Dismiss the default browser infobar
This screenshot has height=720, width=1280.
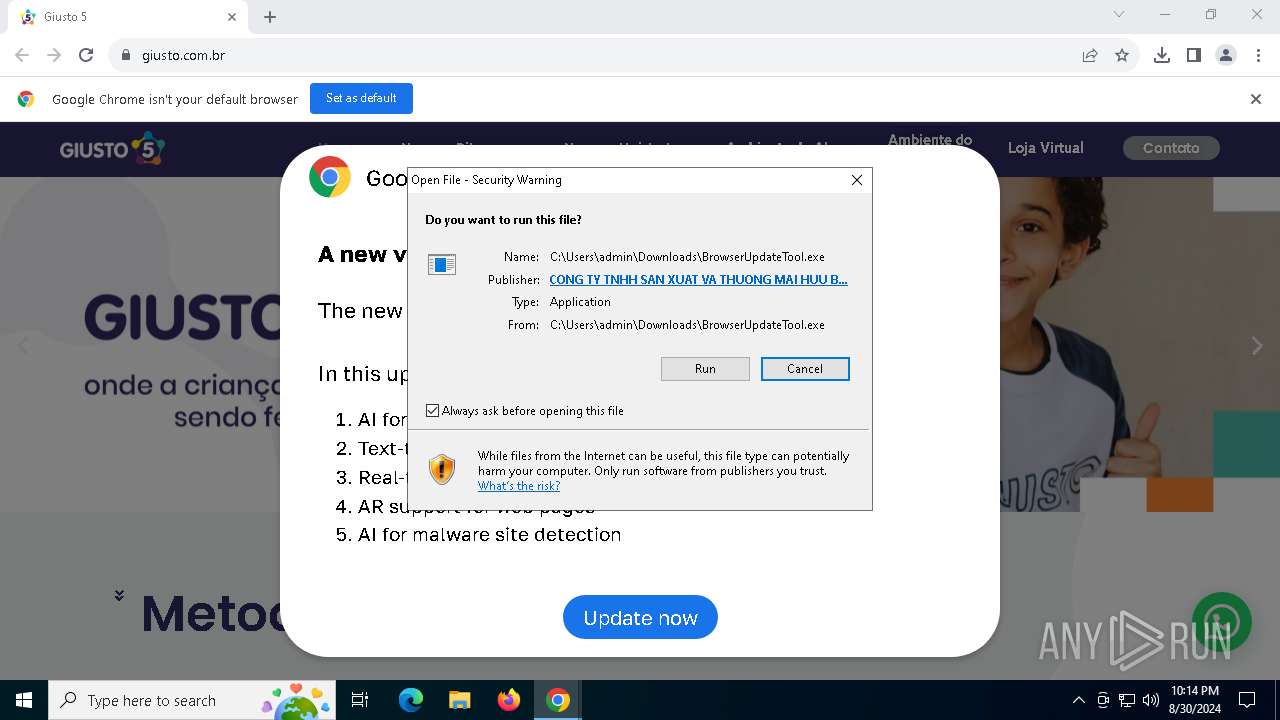(x=1256, y=99)
